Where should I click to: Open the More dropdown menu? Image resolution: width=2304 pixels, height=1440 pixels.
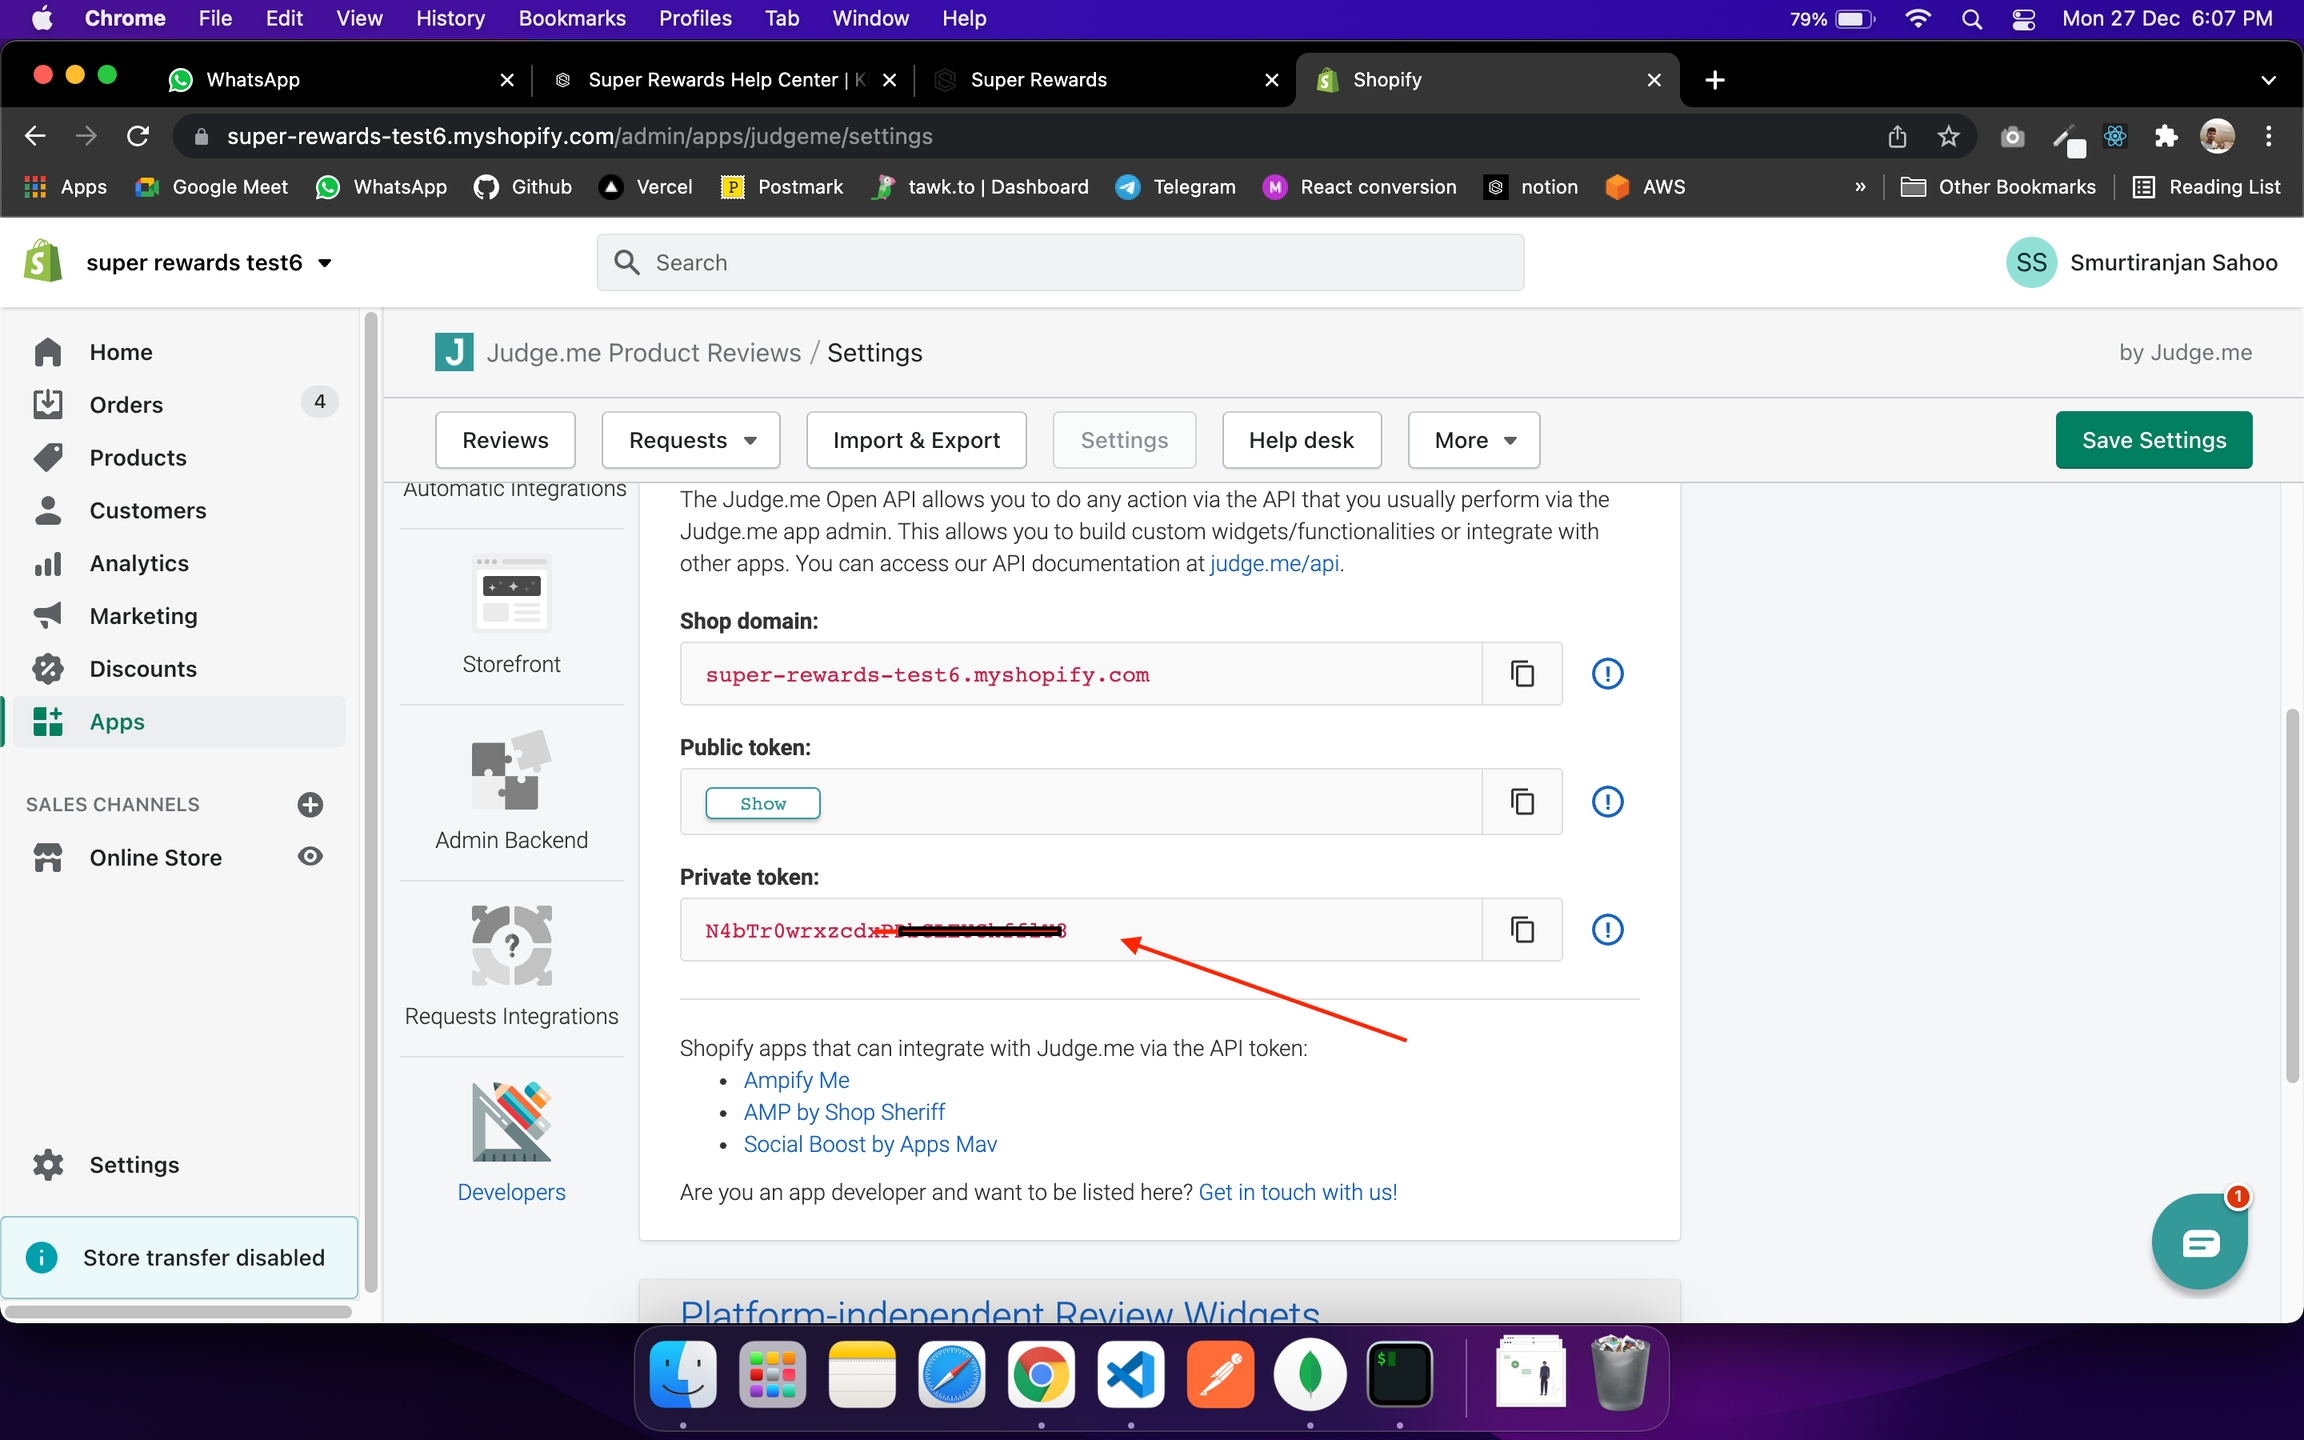coord(1474,440)
